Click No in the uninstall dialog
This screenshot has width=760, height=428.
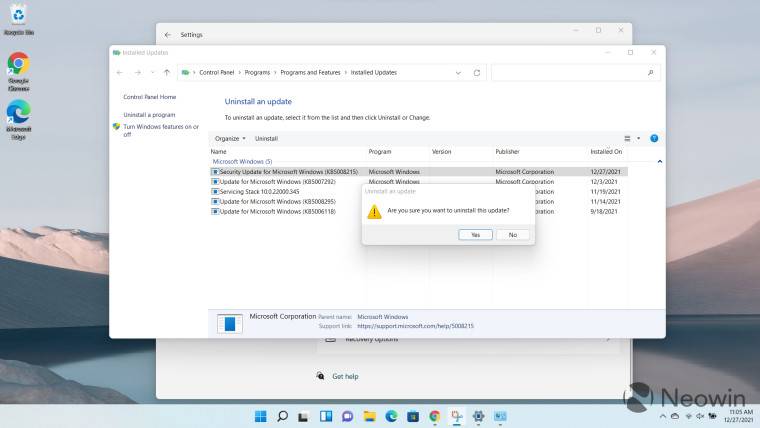512,234
